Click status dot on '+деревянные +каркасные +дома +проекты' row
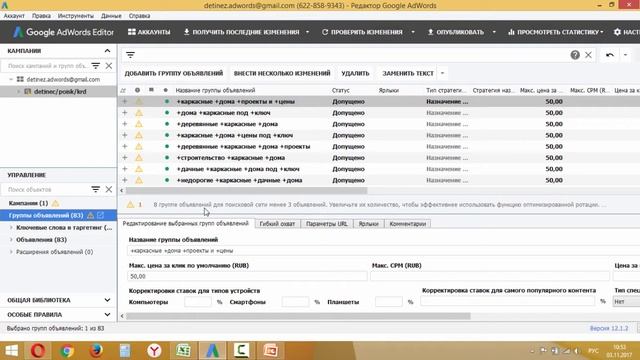 pyautogui.click(x=167, y=147)
